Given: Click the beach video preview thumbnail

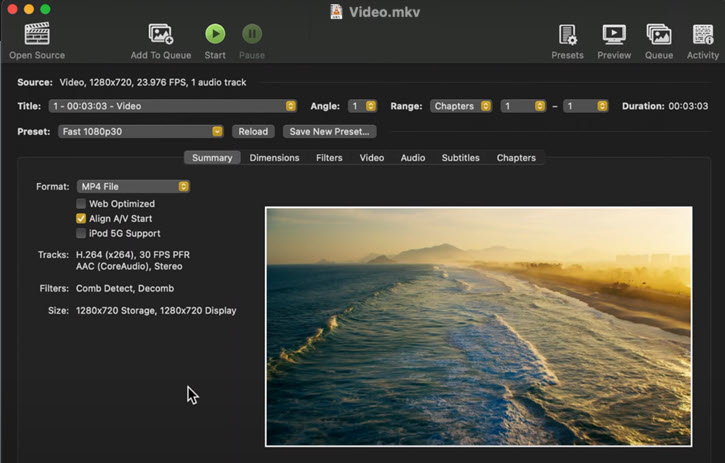Looking at the screenshot, I should 478,326.
